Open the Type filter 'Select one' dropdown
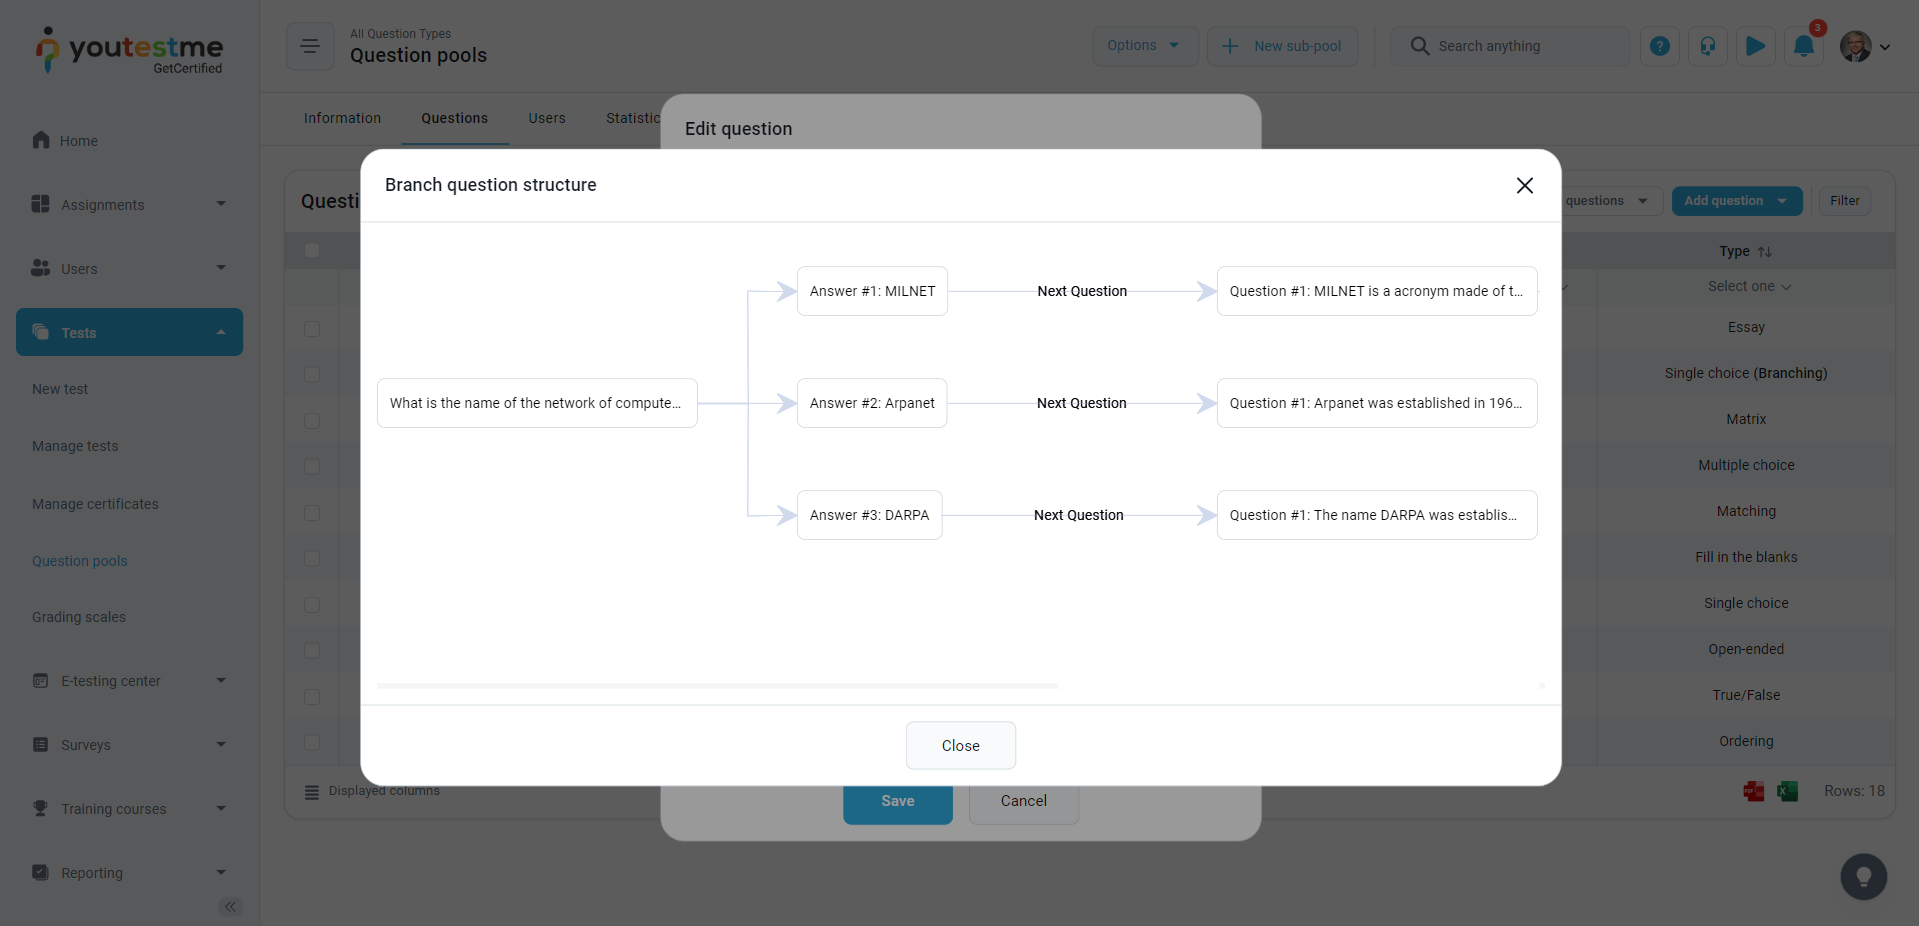The image size is (1919, 926). 1748,287
